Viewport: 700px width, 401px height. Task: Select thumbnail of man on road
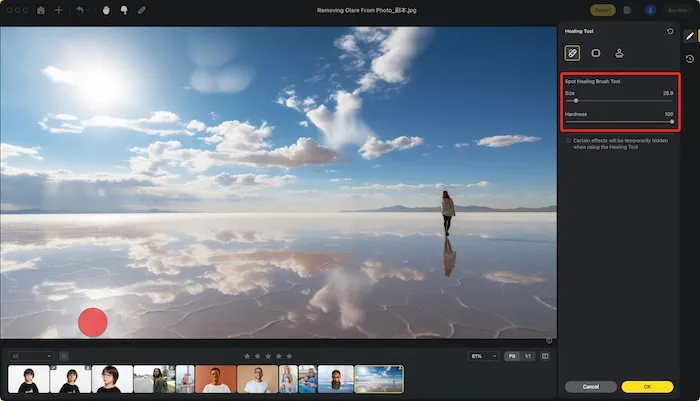[x=154, y=379]
